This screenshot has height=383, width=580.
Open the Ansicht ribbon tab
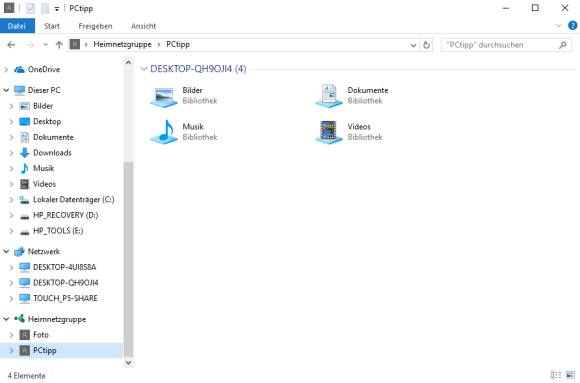tap(144, 26)
